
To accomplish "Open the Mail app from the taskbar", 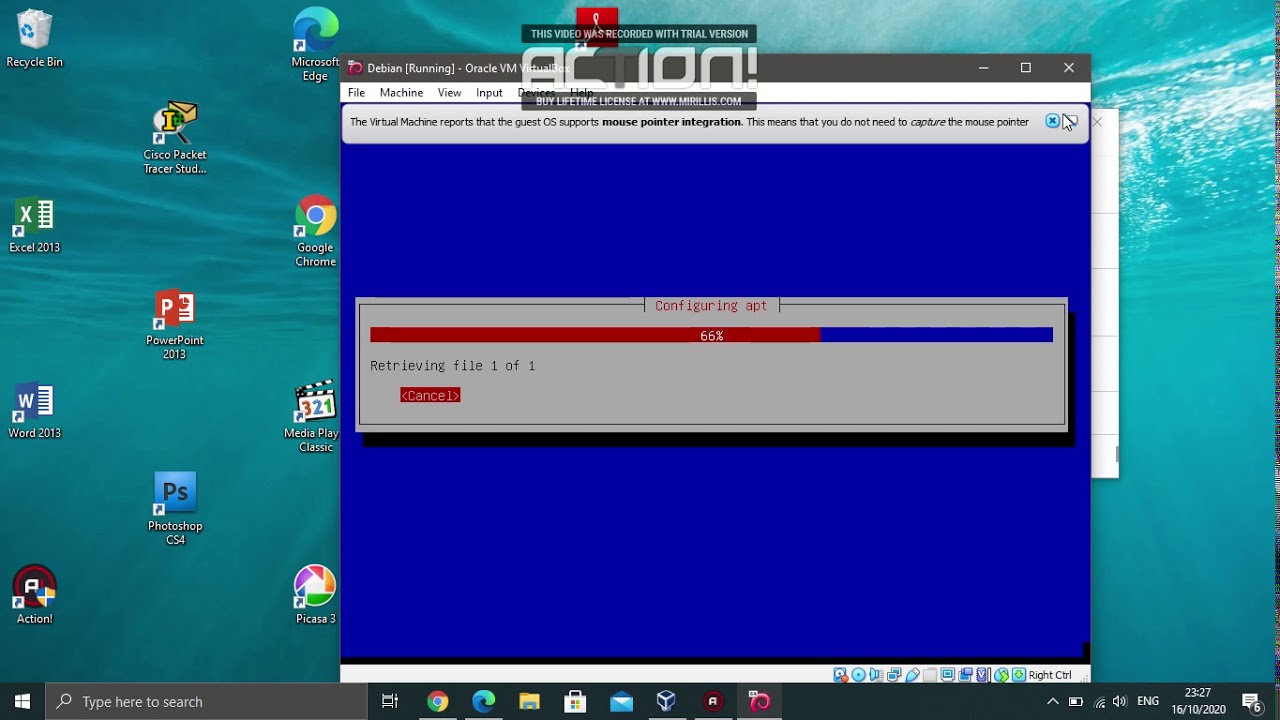I will coord(621,702).
